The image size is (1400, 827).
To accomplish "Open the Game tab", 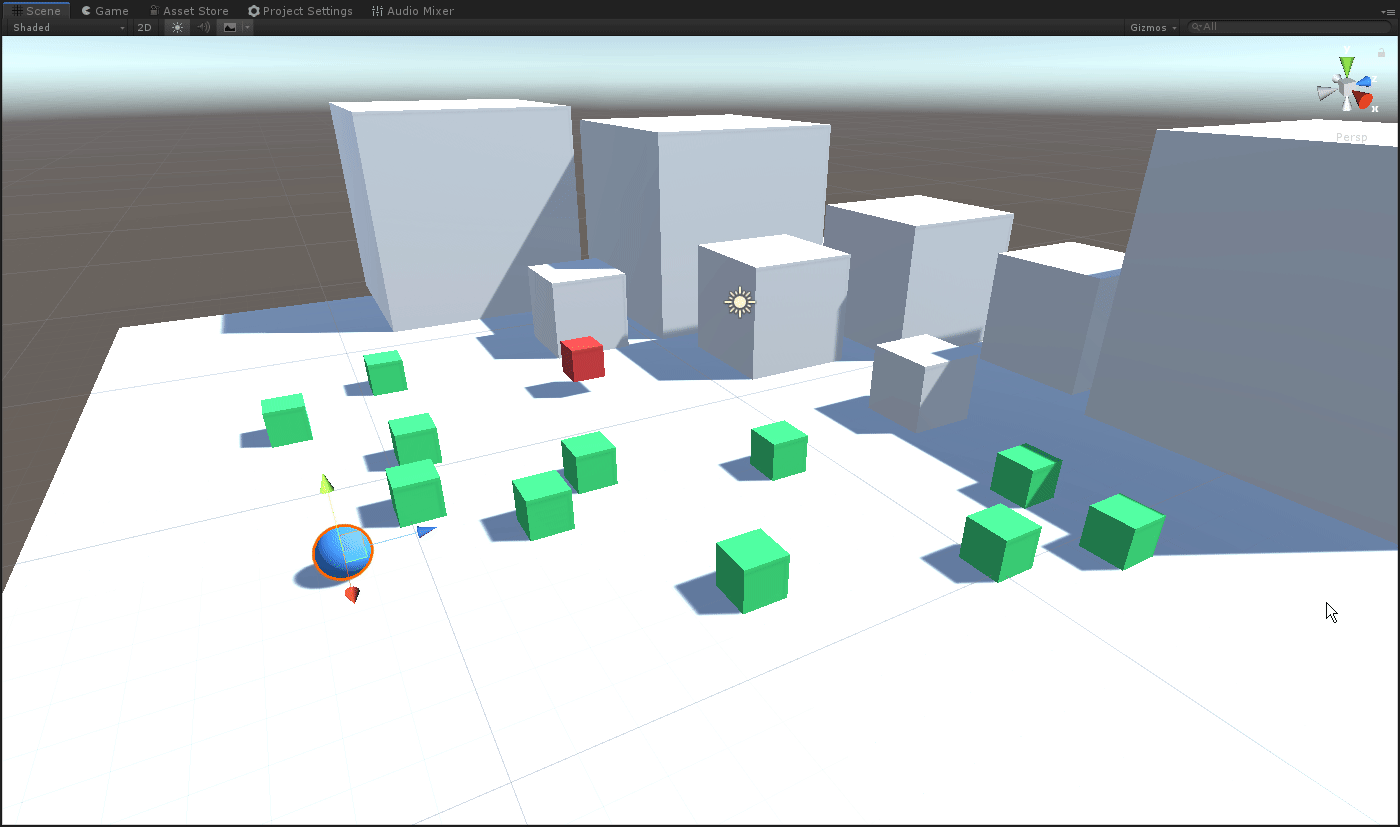I will click(x=105, y=10).
